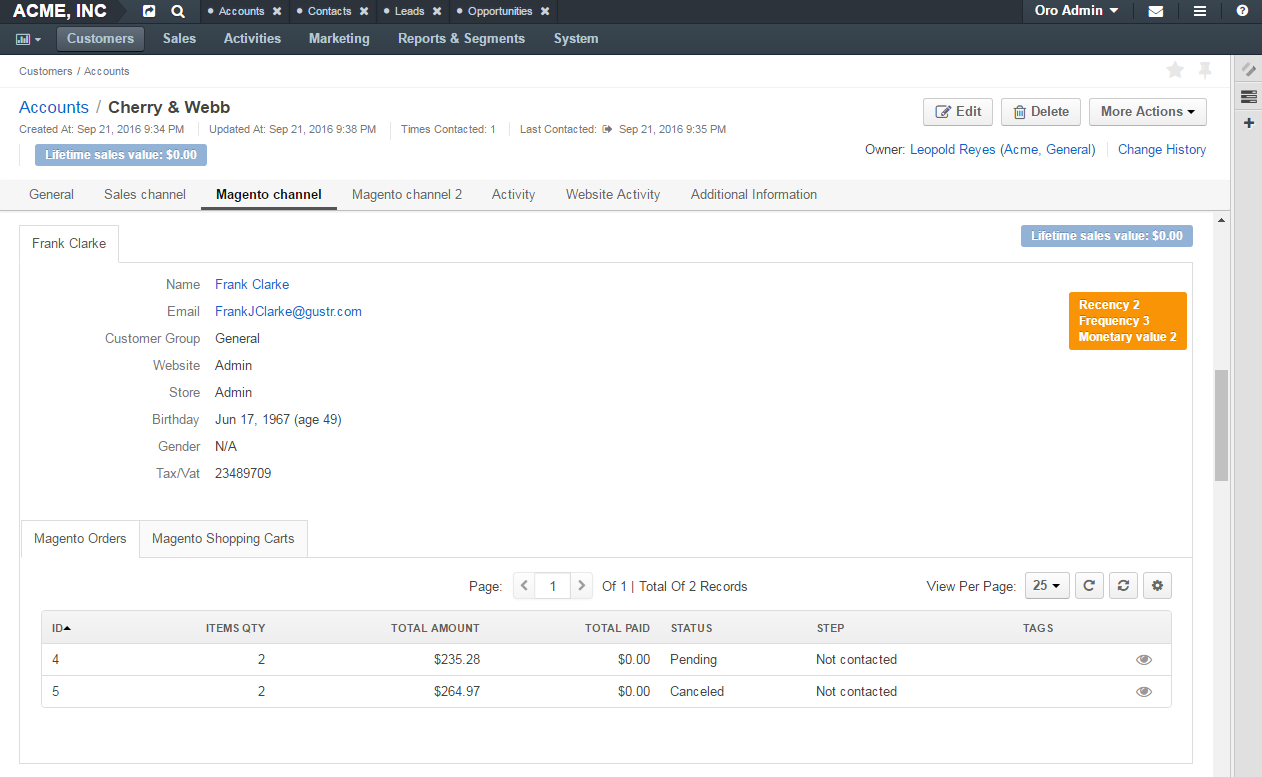This screenshot has width=1262, height=777.
Task: Switch to Magento channel 2 tab
Action: [x=407, y=194]
